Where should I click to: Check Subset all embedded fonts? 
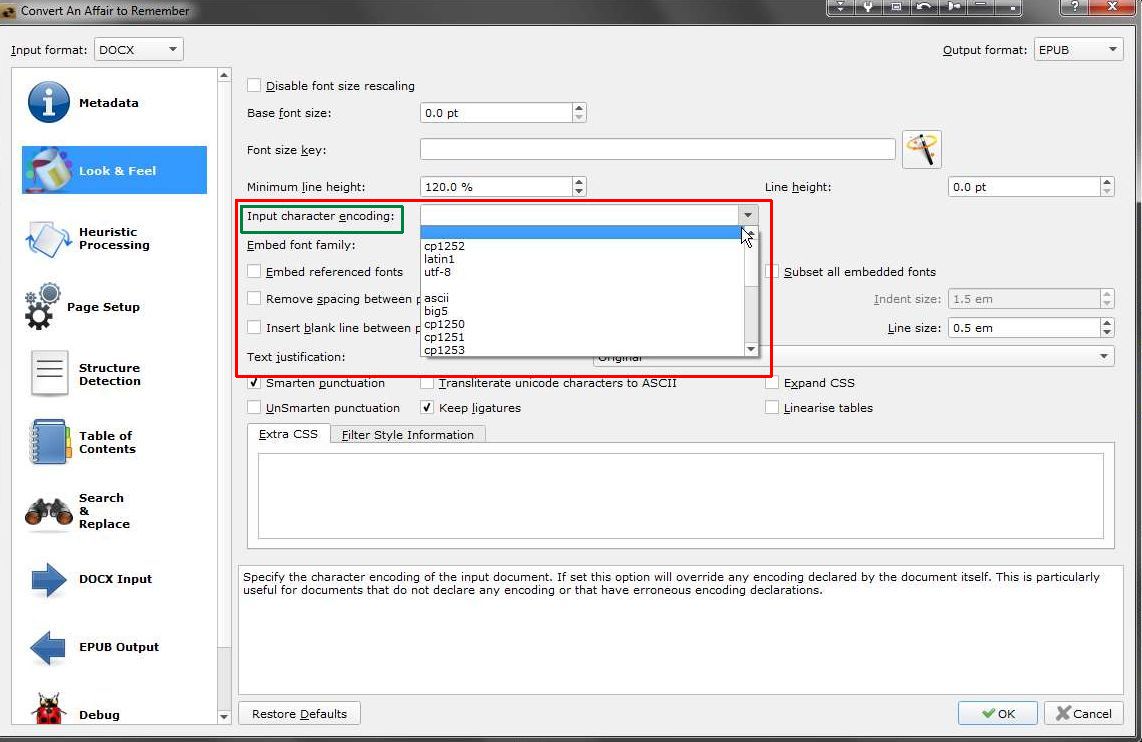(x=772, y=272)
